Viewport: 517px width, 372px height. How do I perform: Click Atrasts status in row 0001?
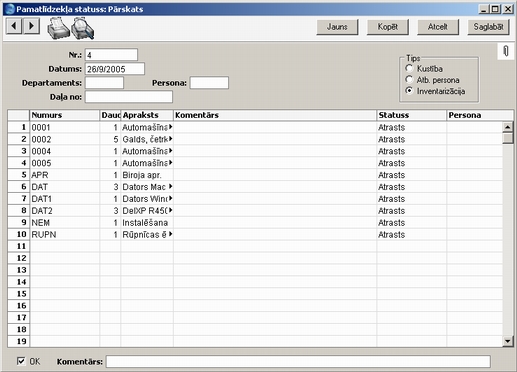coord(412,127)
